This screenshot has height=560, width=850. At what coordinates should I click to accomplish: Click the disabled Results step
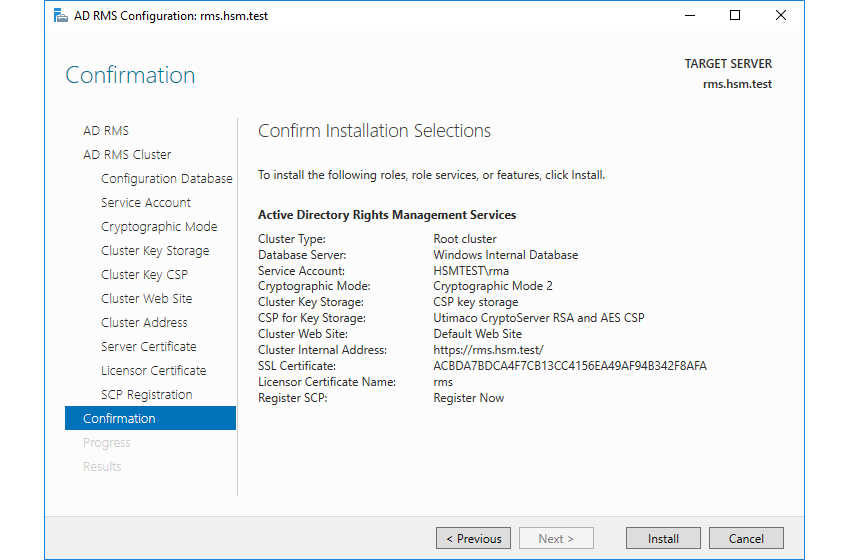point(102,467)
